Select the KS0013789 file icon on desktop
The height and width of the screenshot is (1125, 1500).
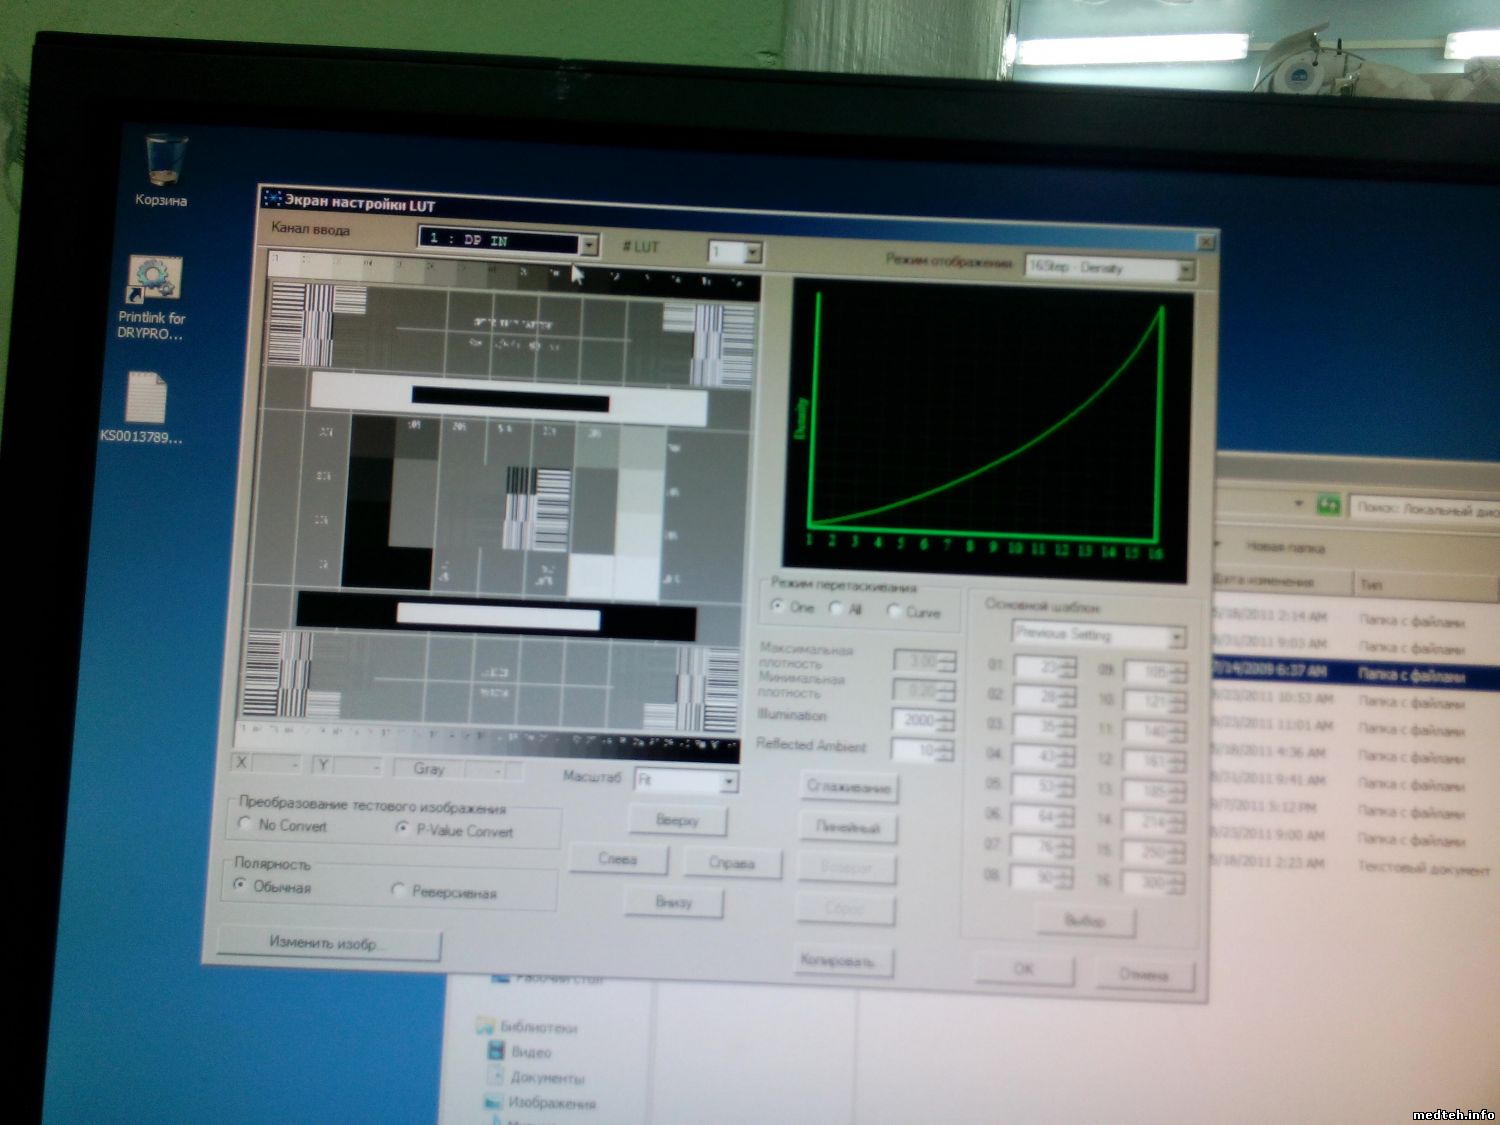pos(145,398)
